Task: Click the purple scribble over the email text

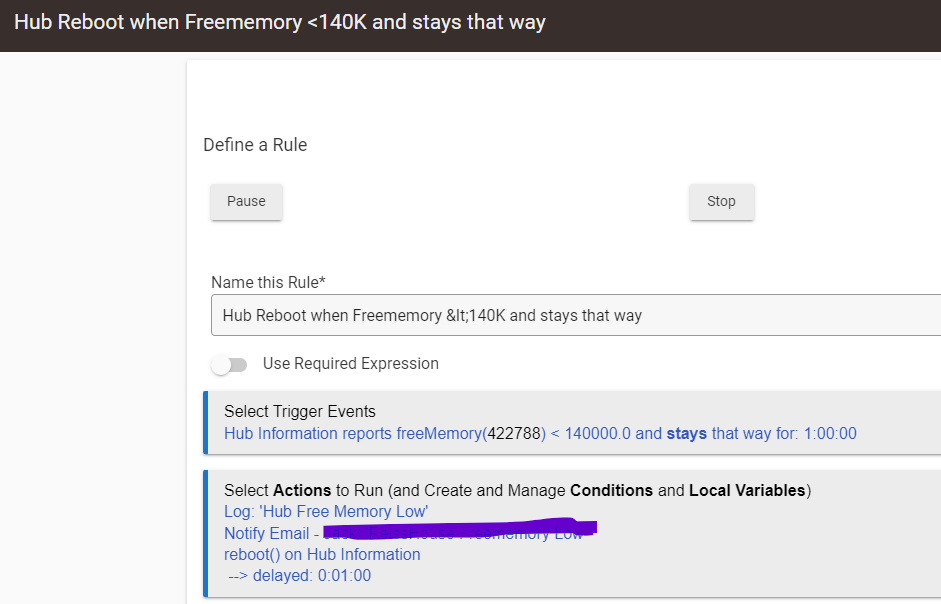Action: pos(460,530)
